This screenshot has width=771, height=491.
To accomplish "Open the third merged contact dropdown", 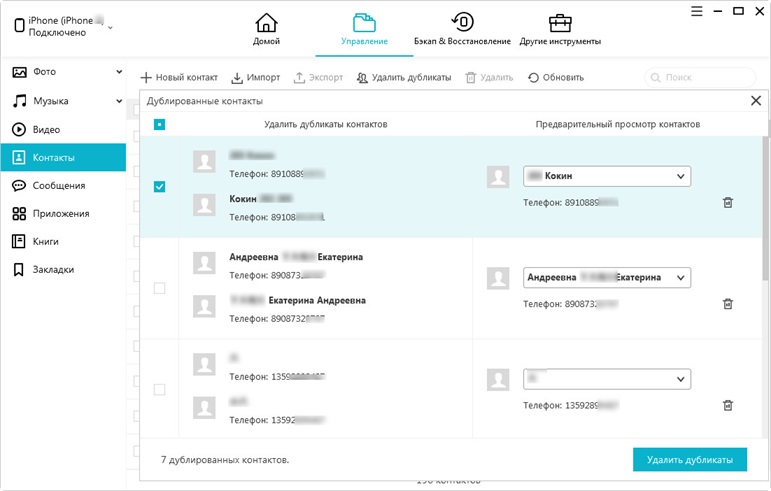I will 607,379.
